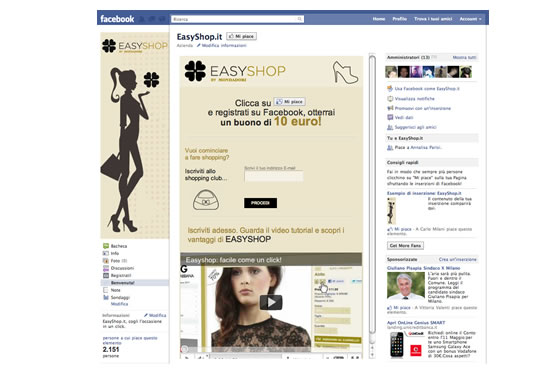Click Mostra tutti administrators link
This screenshot has width=560, height=382.
click(x=464, y=57)
